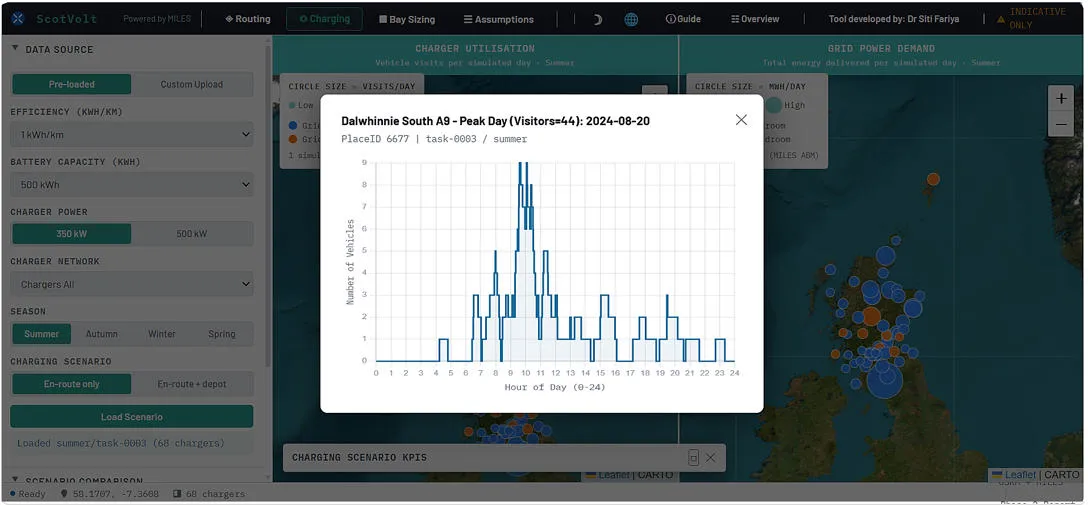This screenshot has height=505, width=1088.
Task: Switch to the Charging tab
Action: click(324, 19)
